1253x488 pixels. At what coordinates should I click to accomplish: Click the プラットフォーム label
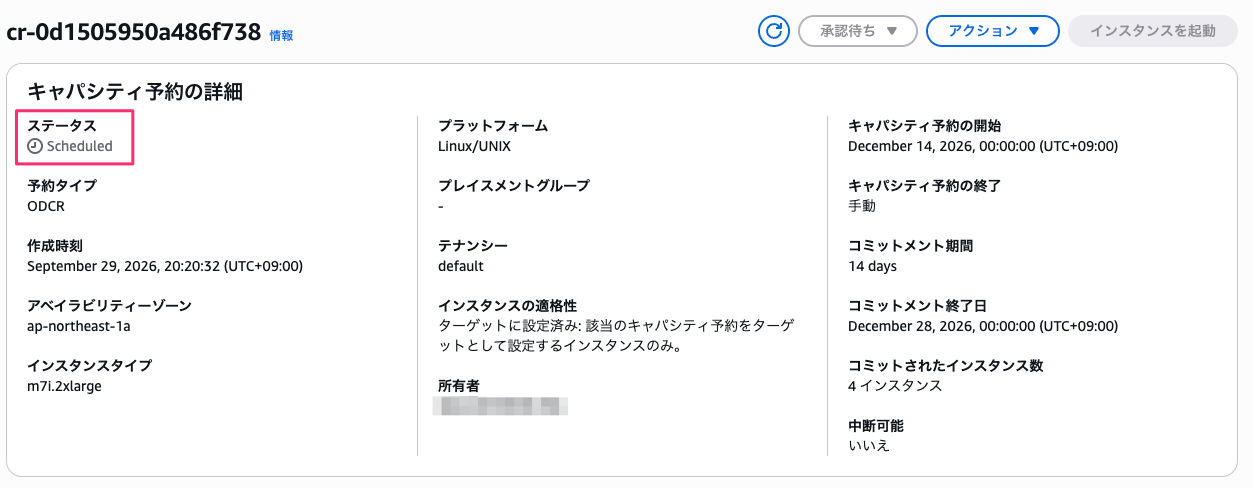[x=493, y=126]
